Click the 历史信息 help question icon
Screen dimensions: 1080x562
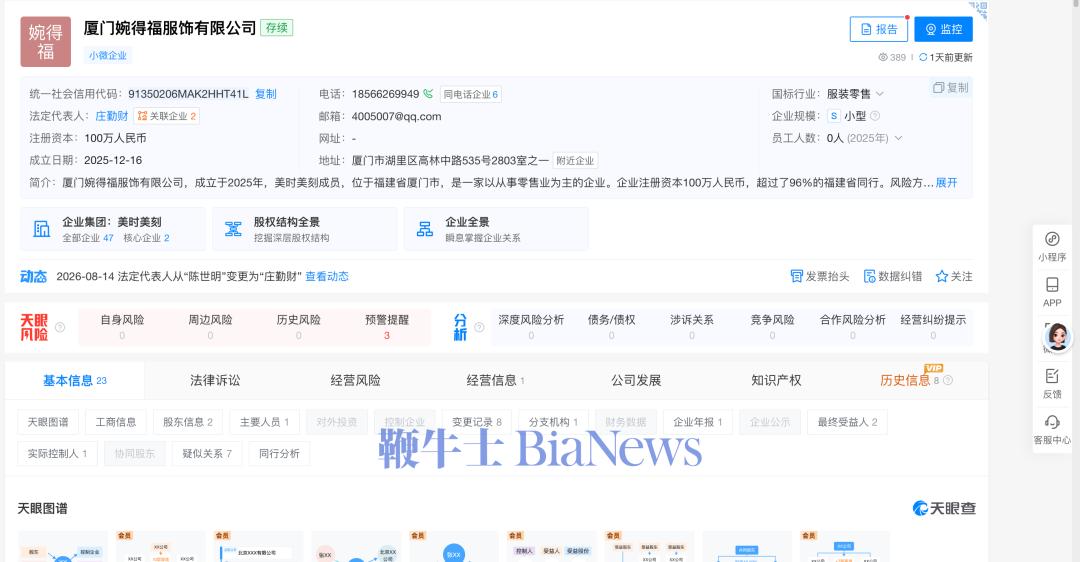point(948,380)
